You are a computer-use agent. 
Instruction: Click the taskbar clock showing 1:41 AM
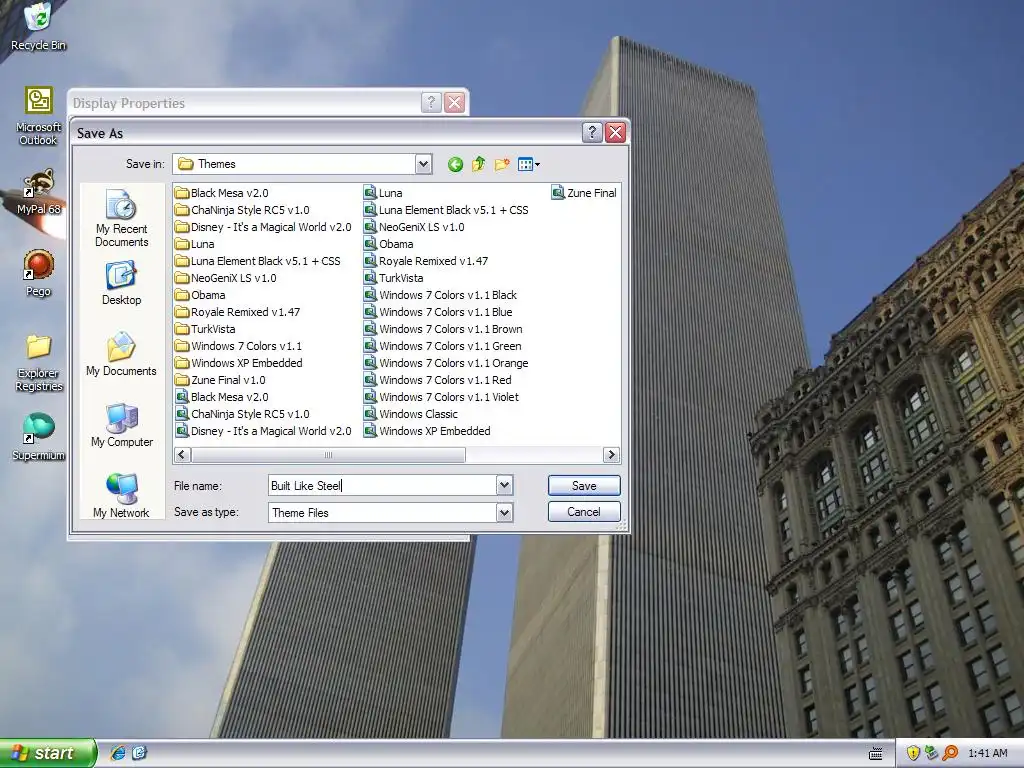tap(987, 754)
